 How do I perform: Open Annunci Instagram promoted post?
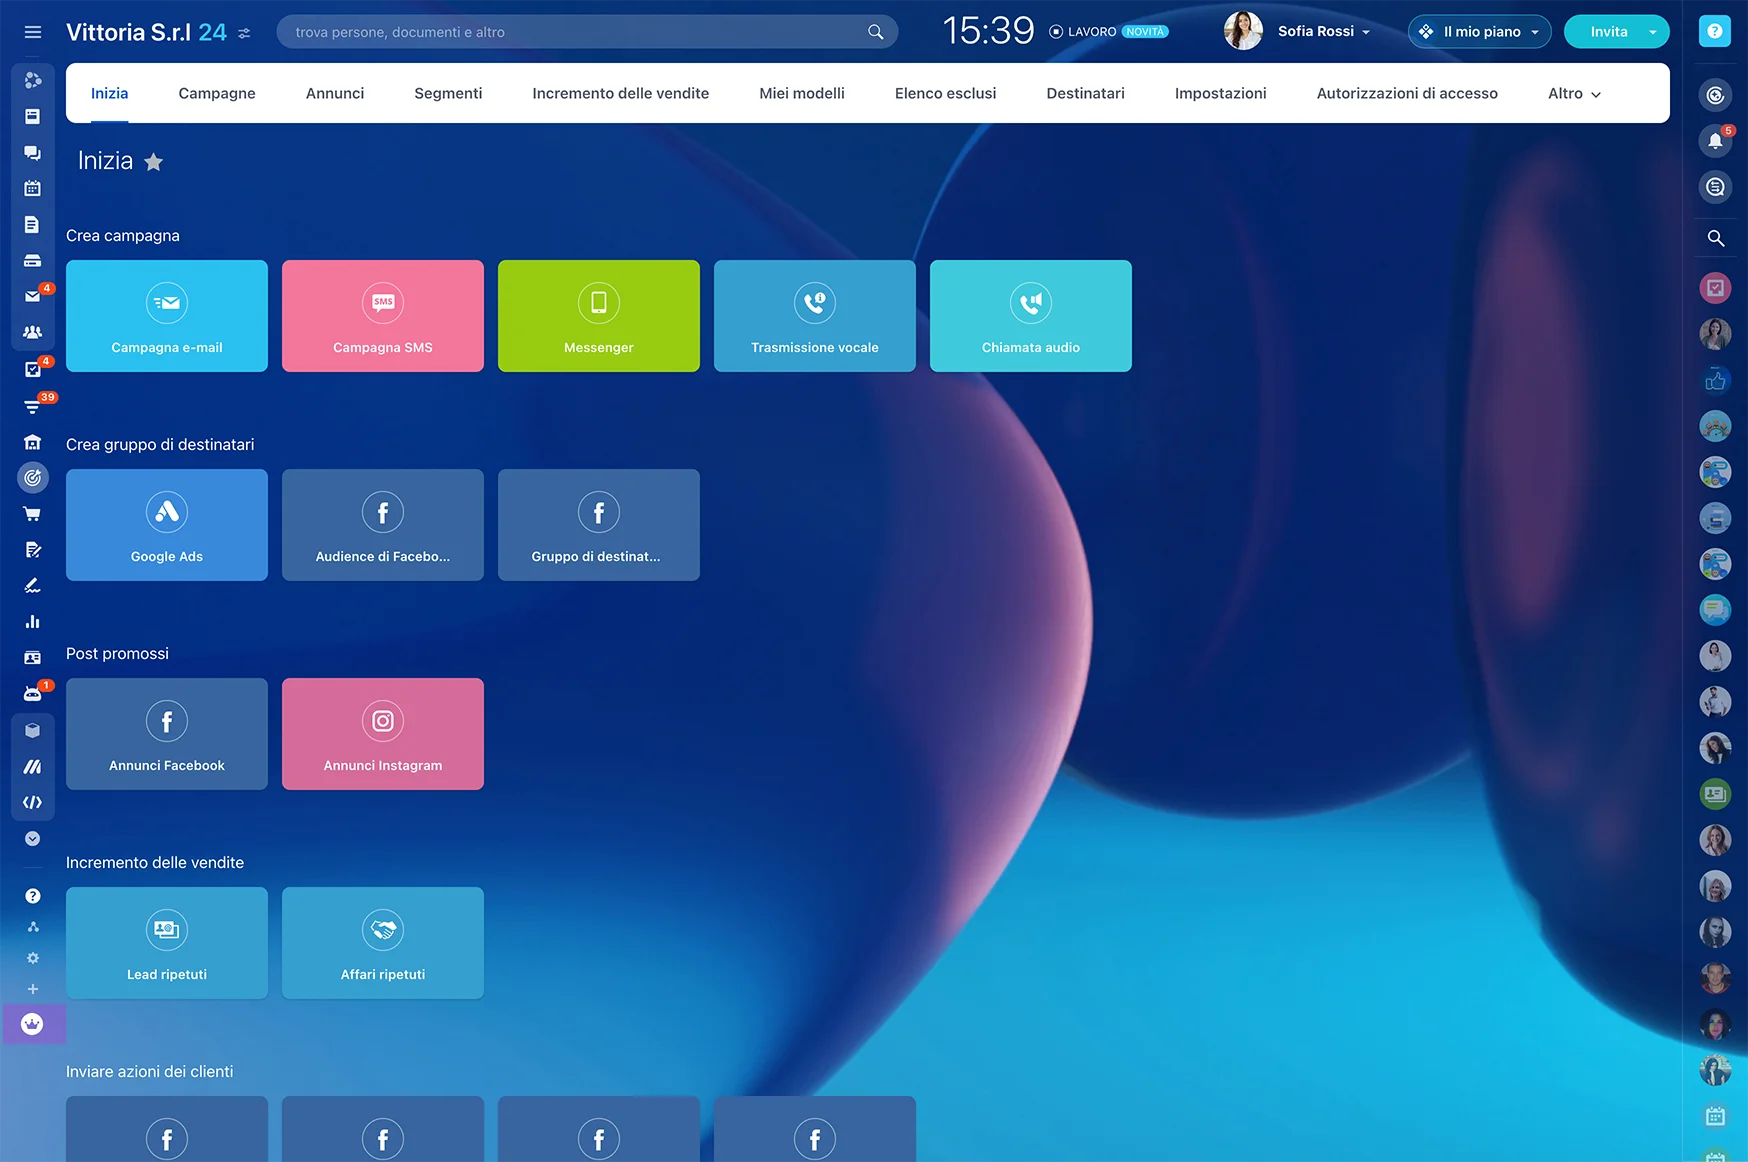click(x=383, y=734)
